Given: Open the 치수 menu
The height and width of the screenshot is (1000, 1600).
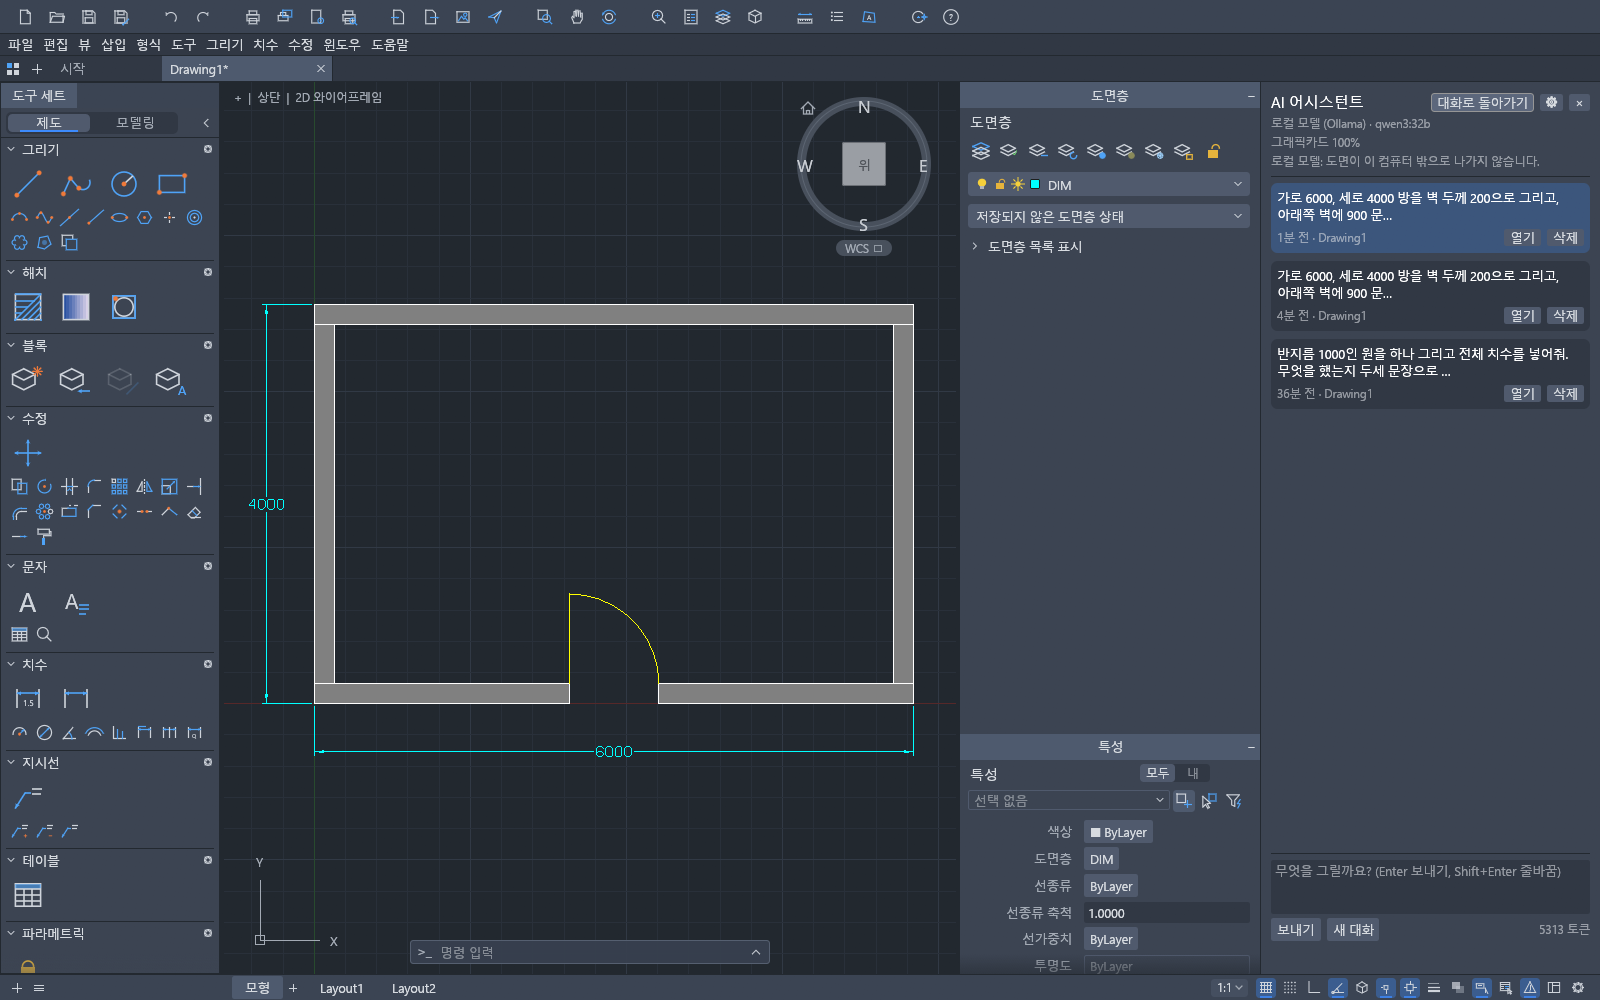Looking at the screenshot, I should pos(265,44).
